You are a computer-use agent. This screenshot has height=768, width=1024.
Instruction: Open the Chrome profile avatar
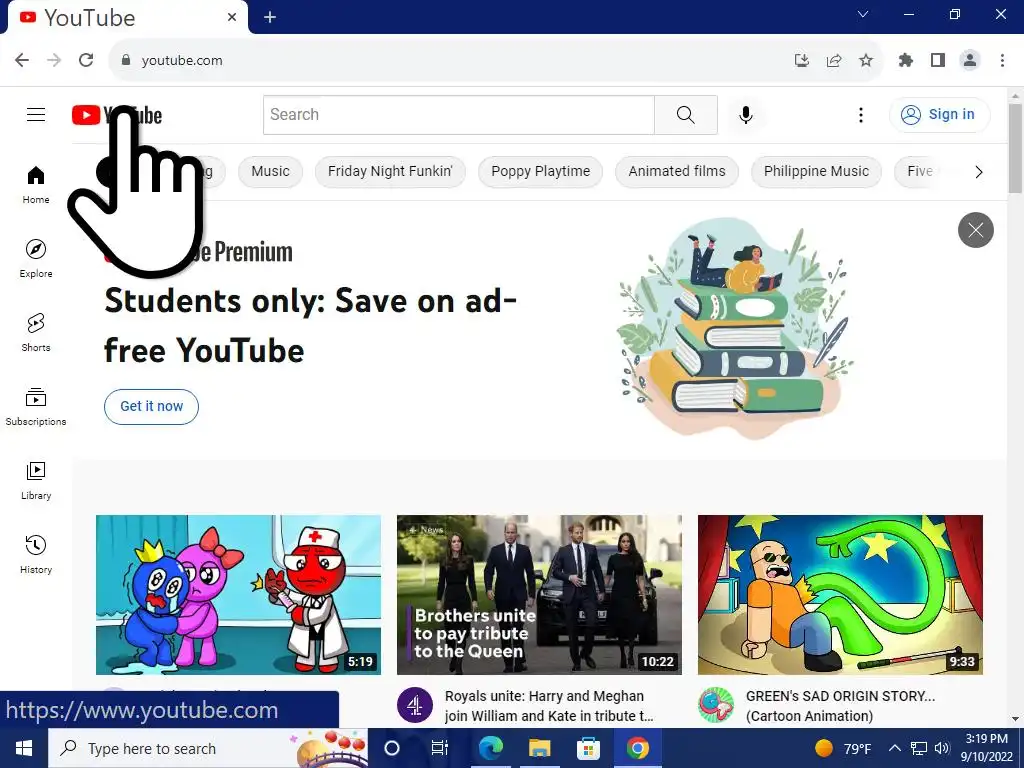point(970,61)
